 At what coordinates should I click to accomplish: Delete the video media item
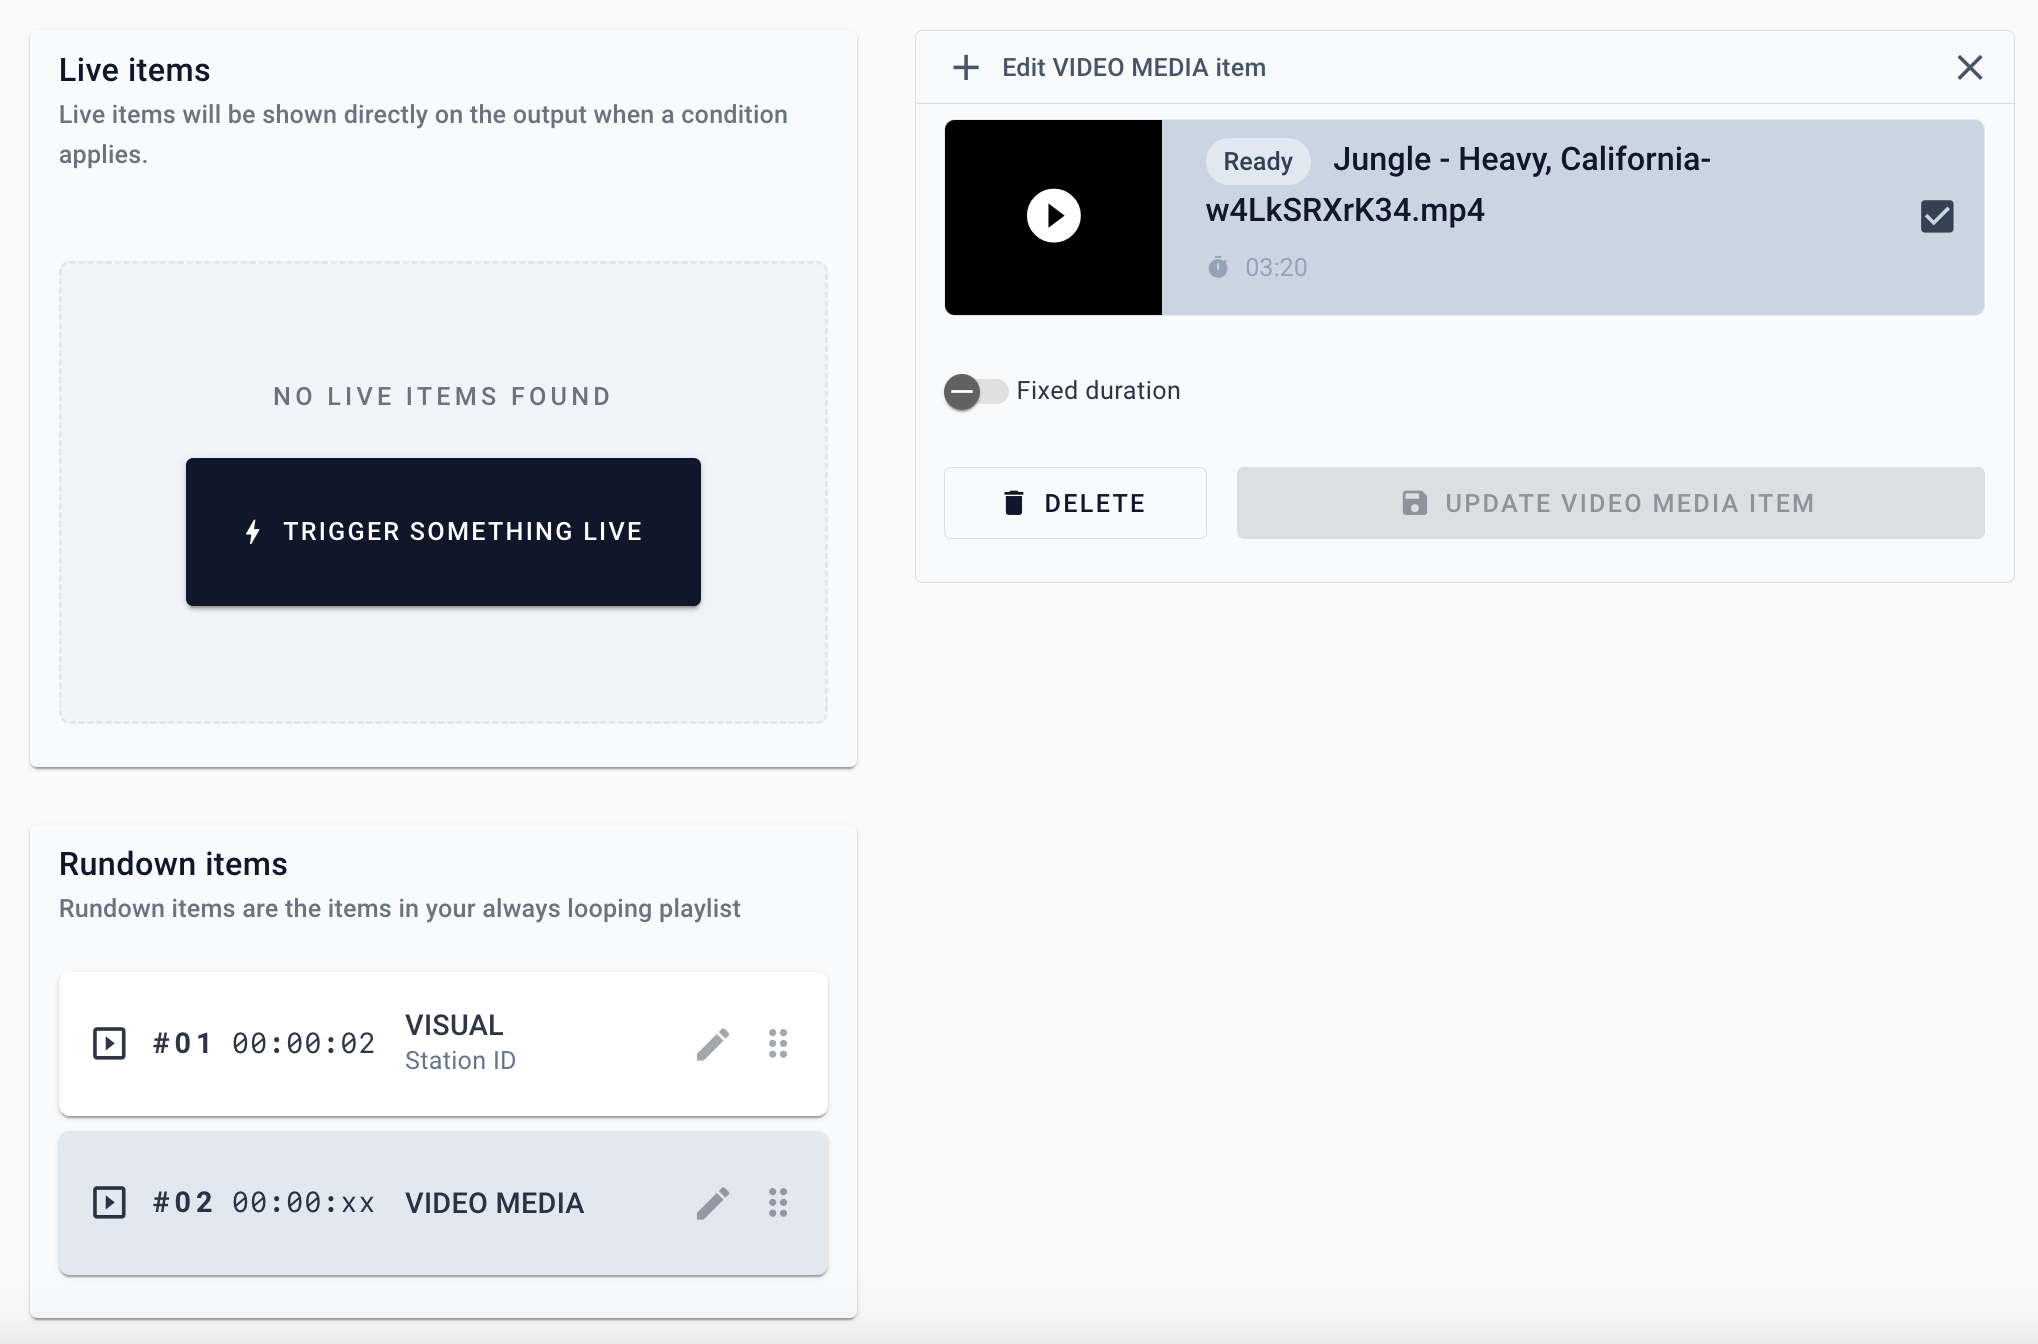[x=1075, y=503]
